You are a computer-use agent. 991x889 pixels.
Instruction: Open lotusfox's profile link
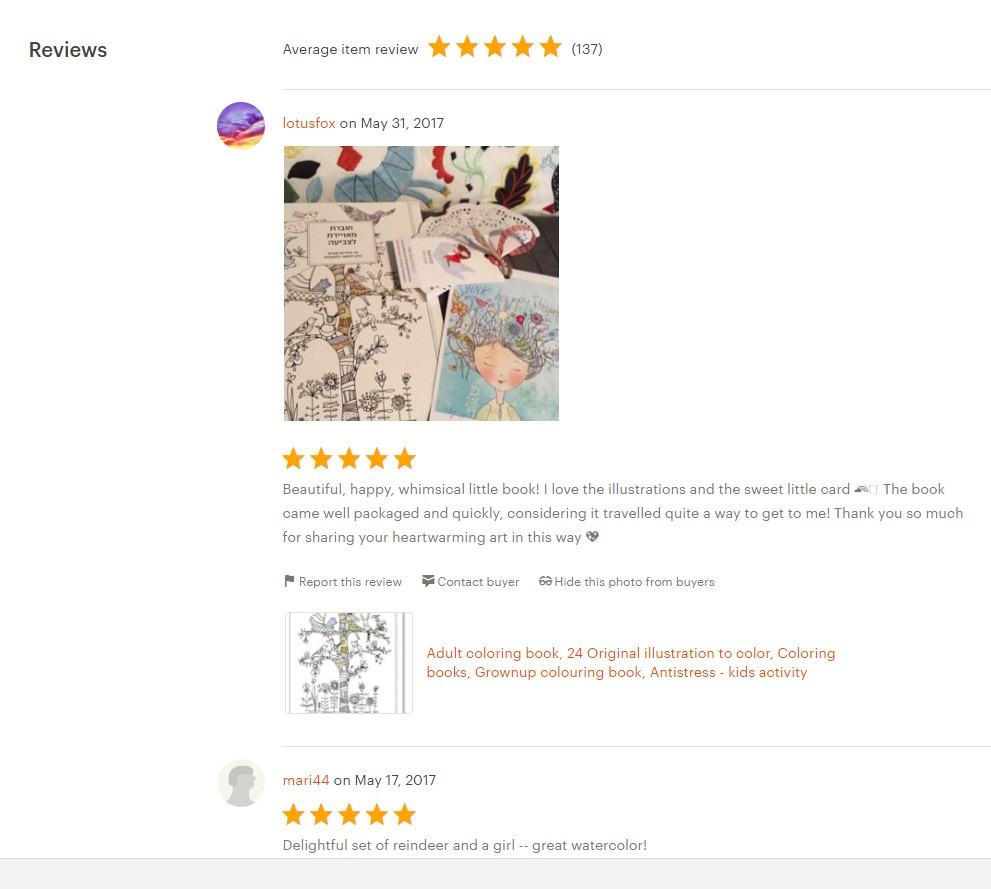309,123
